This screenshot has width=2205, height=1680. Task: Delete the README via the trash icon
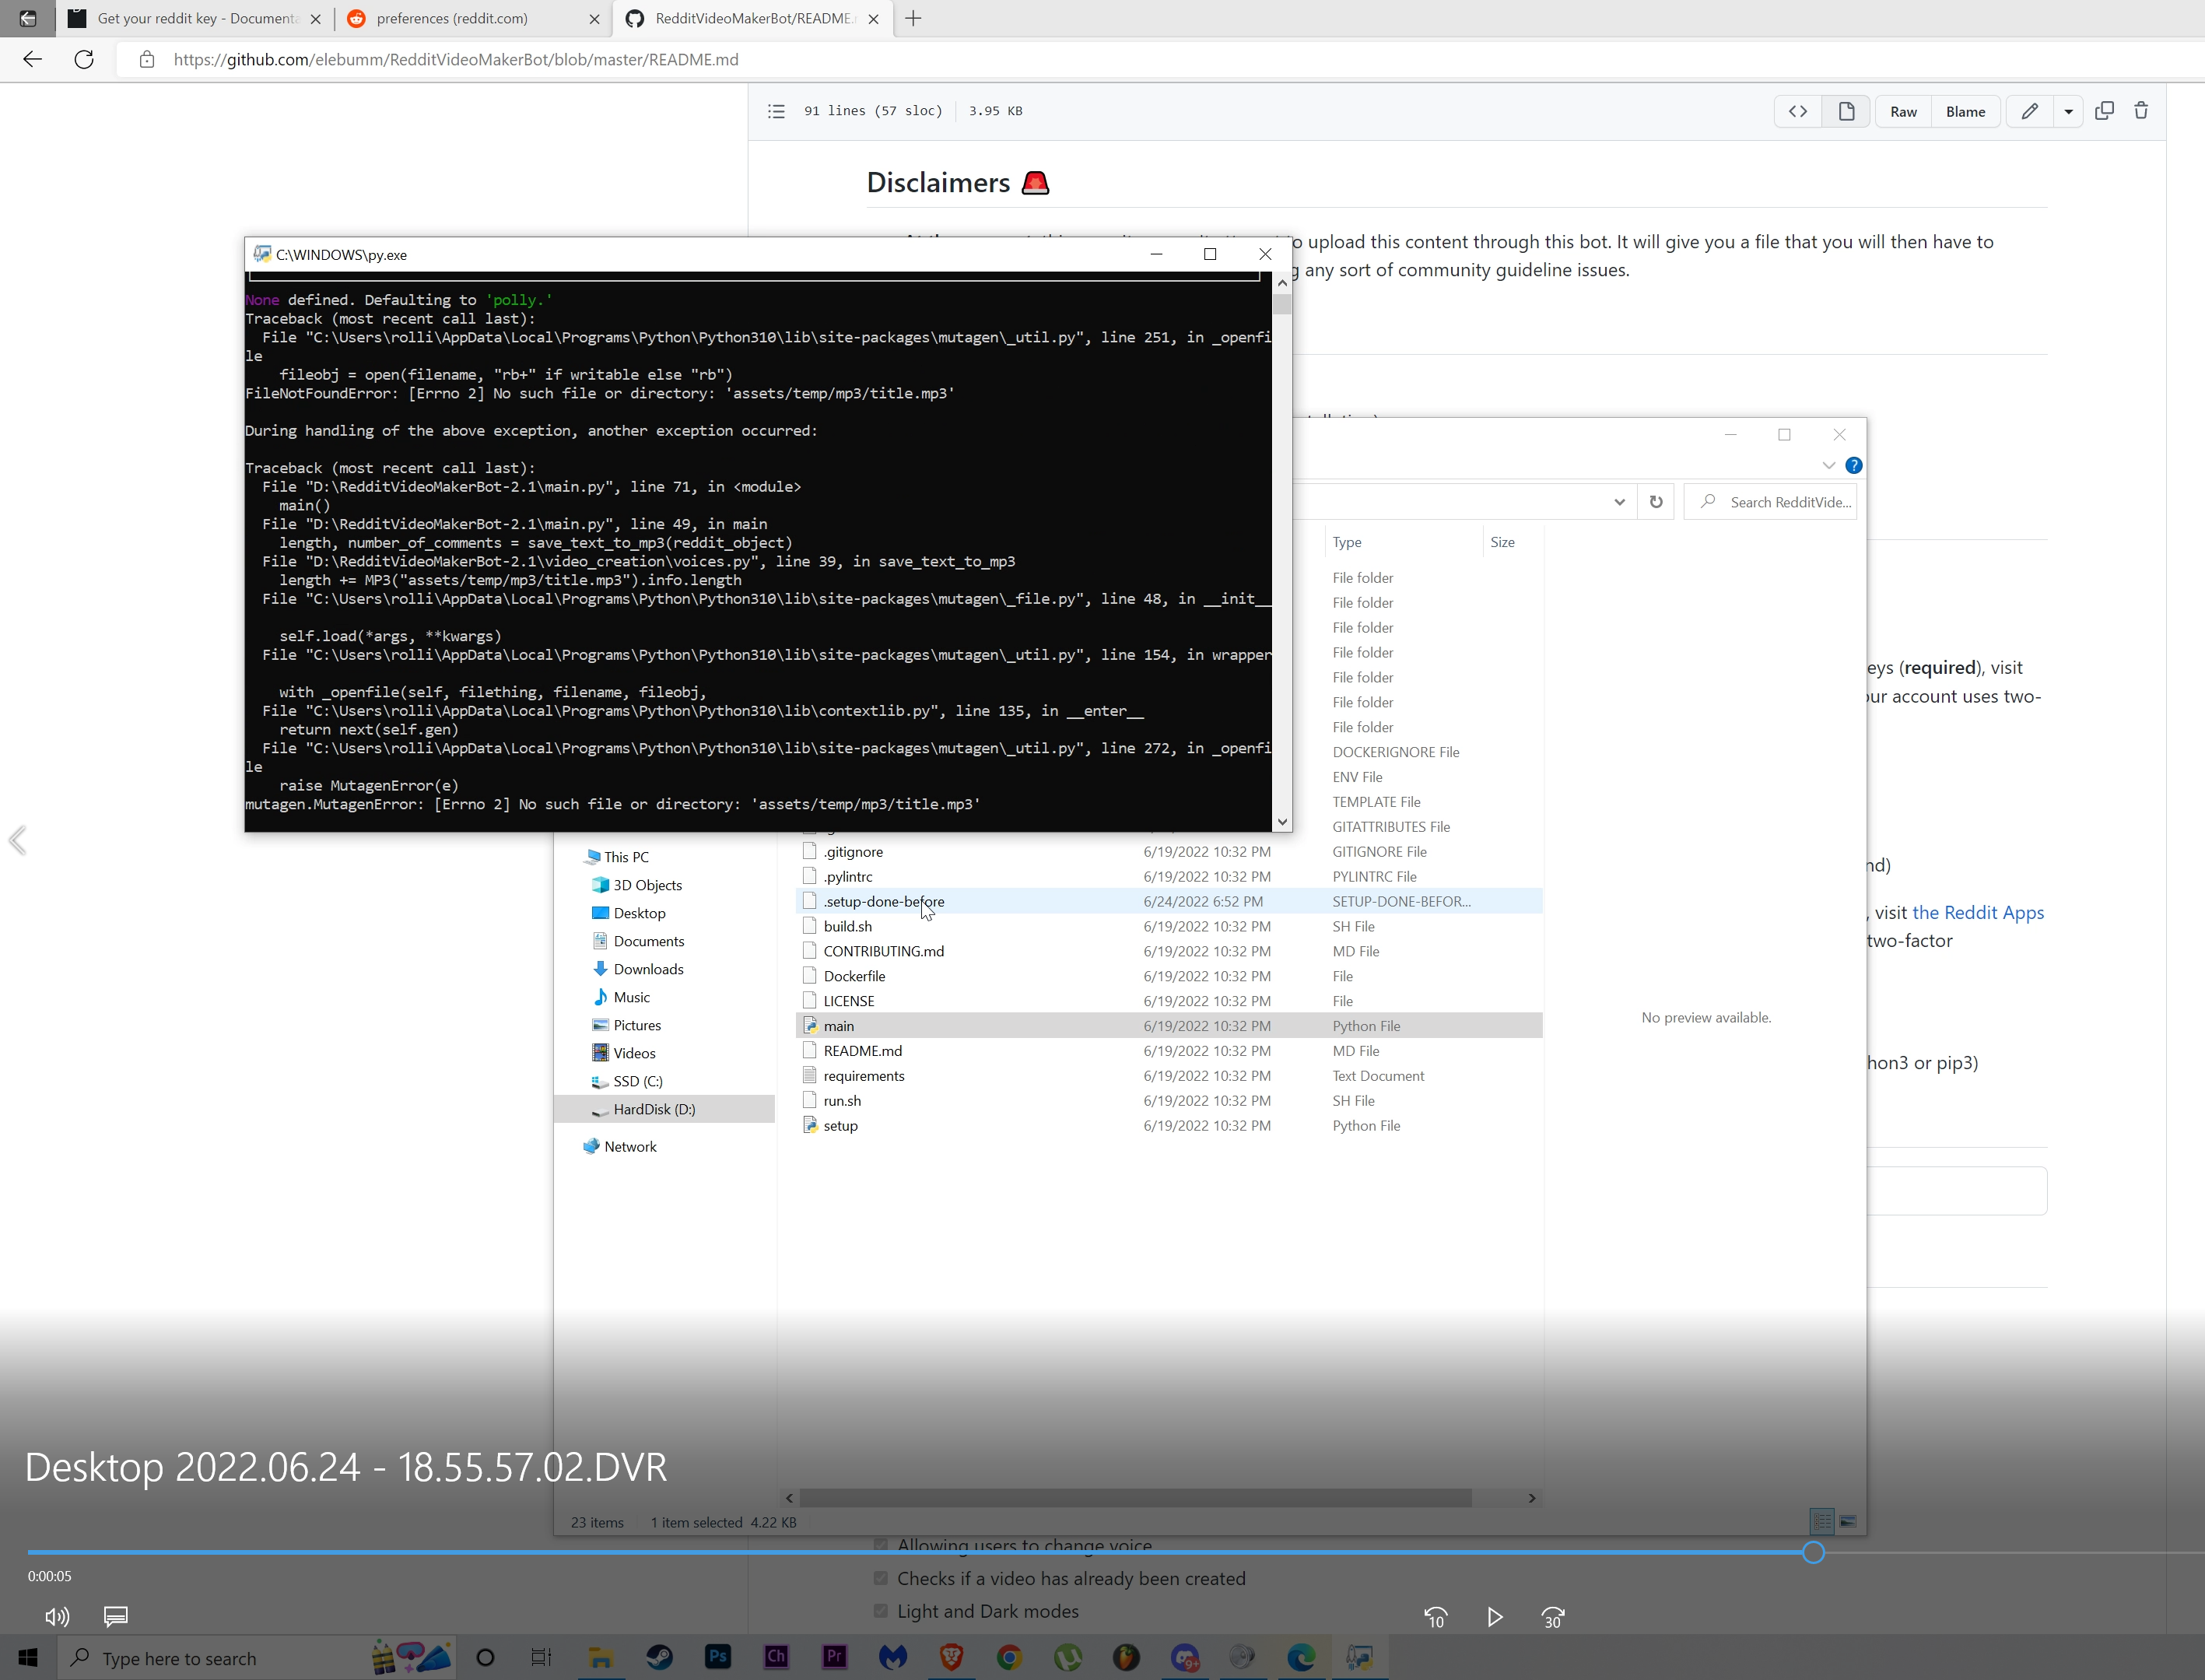(x=2141, y=110)
